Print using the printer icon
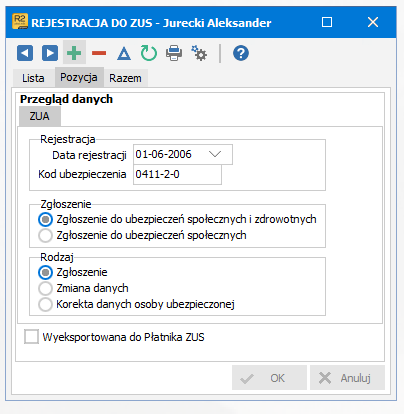 pyautogui.click(x=174, y=53)
